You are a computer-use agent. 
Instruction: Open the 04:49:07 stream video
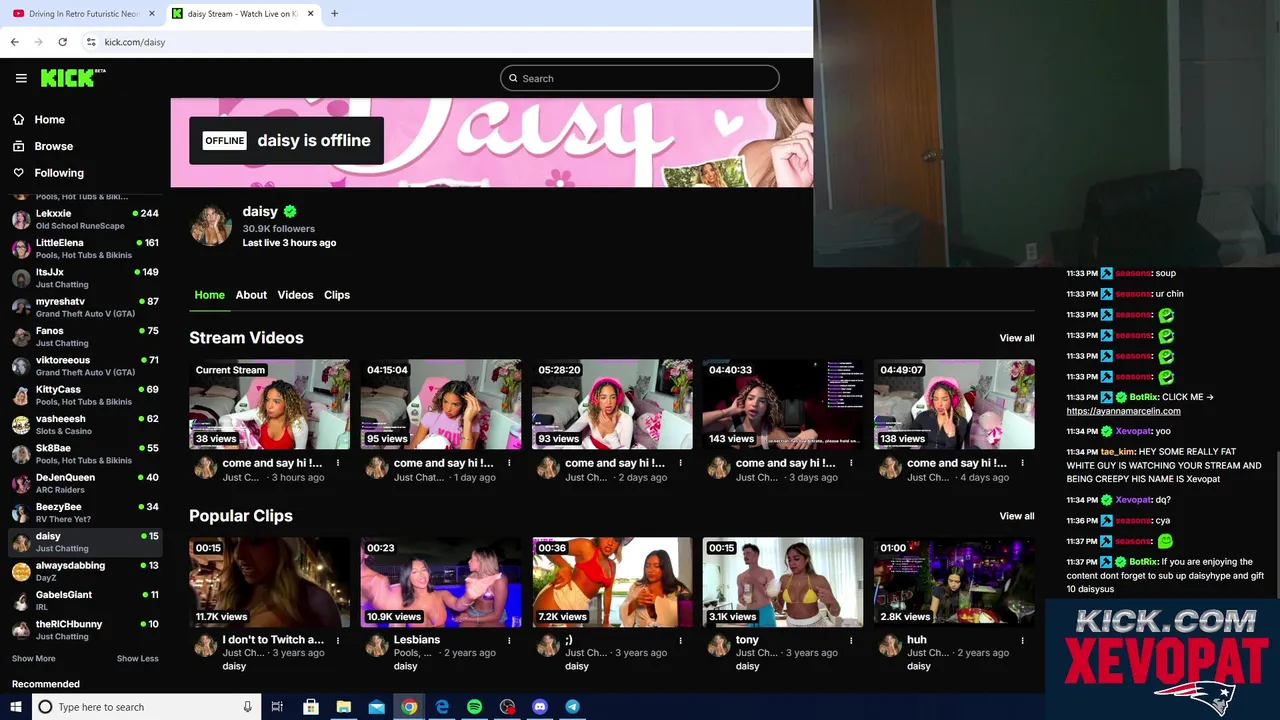[954, 404]
